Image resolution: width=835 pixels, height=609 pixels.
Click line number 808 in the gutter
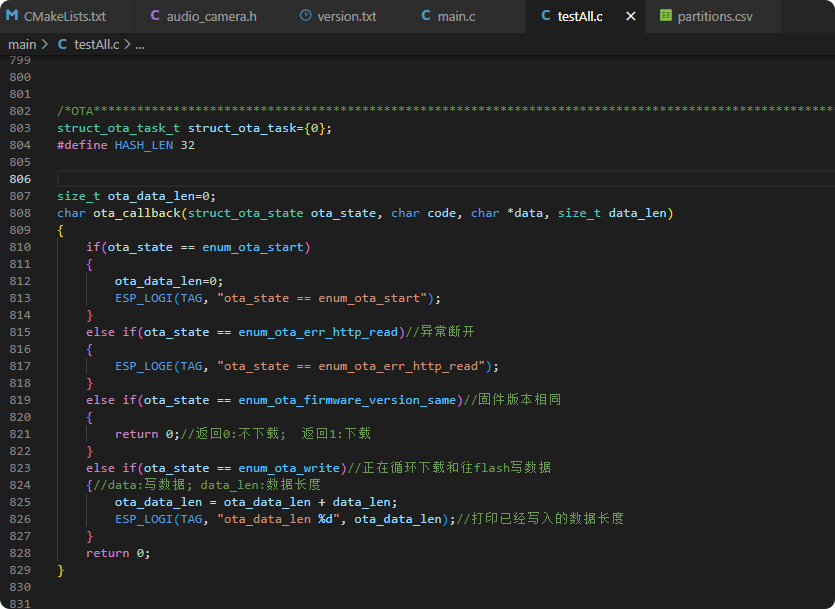click(x=20, y=213)
